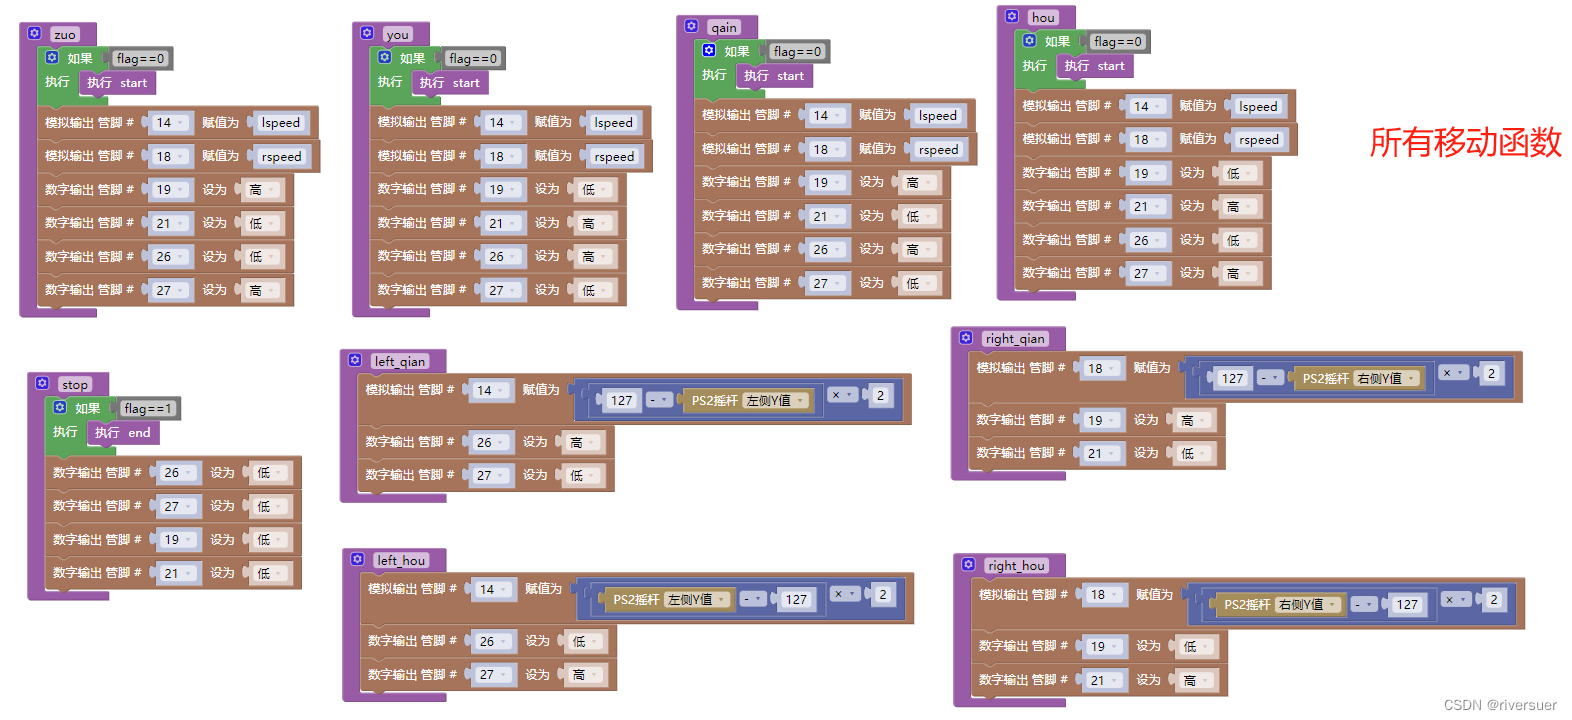This screenshot has width=1572, height=720.
Task: Open the PS2 joystick axis dropdown in right_qian
Action: click(1388, 379)
